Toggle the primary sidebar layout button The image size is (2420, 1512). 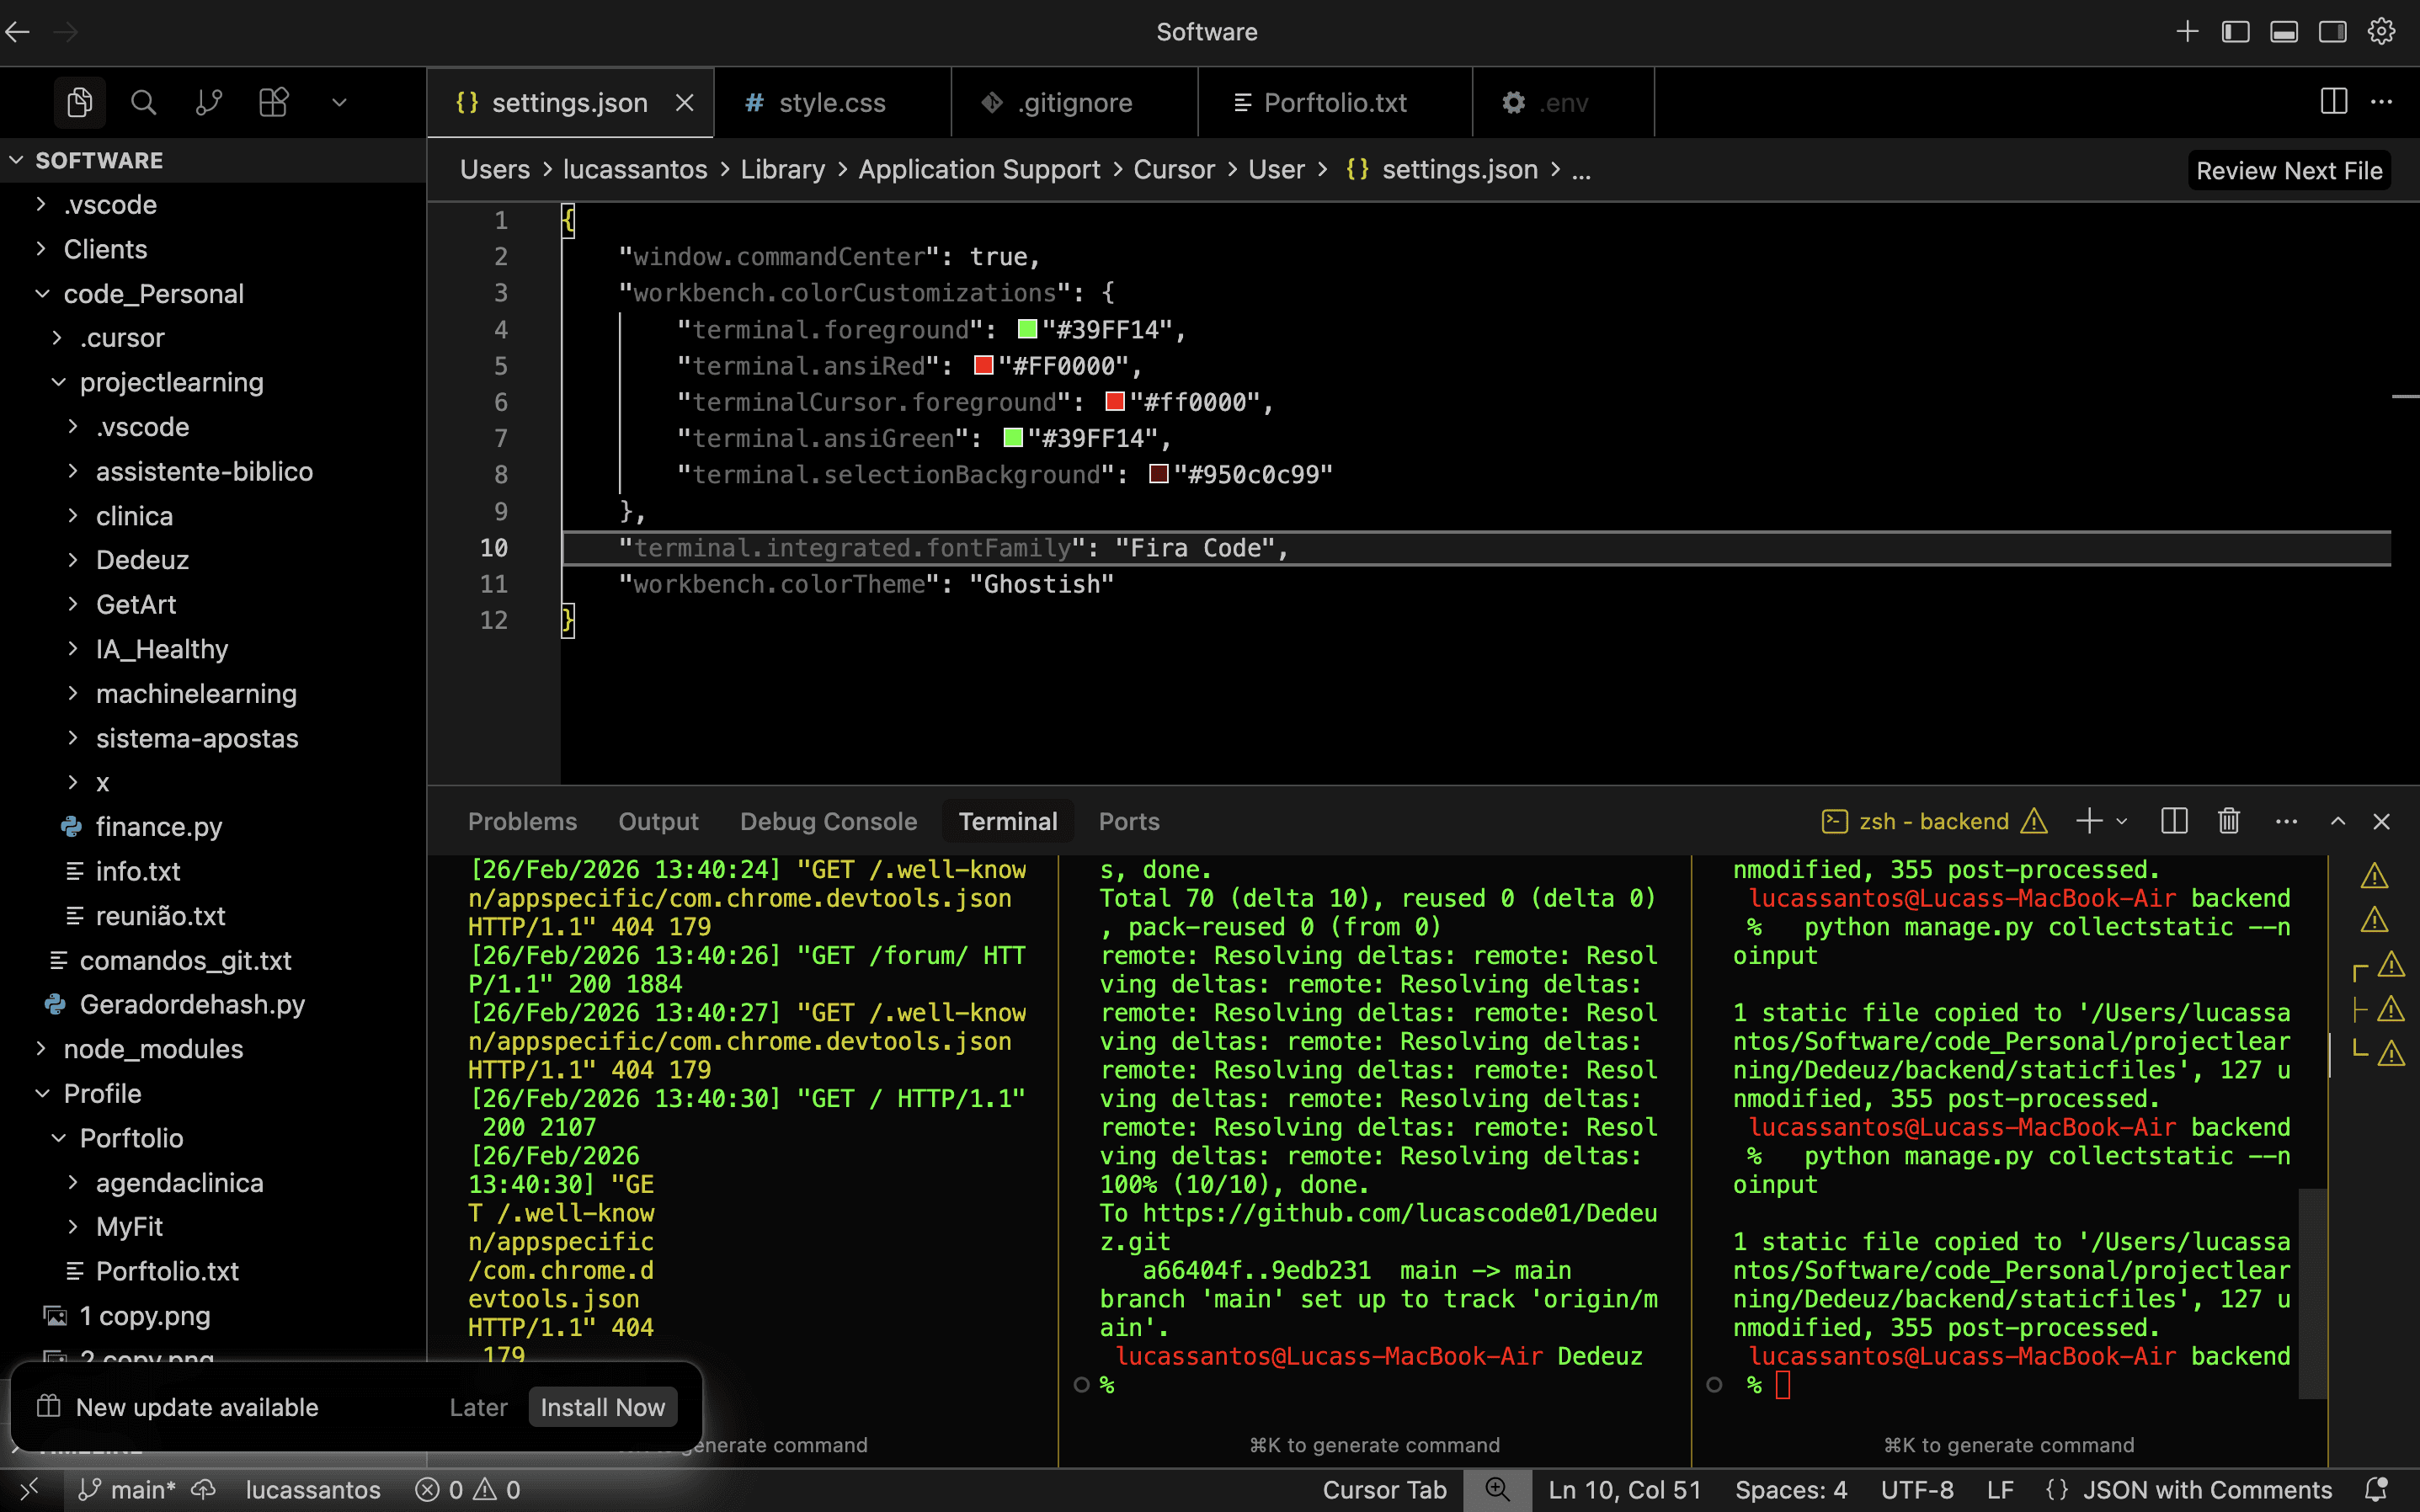[2236, 32]
